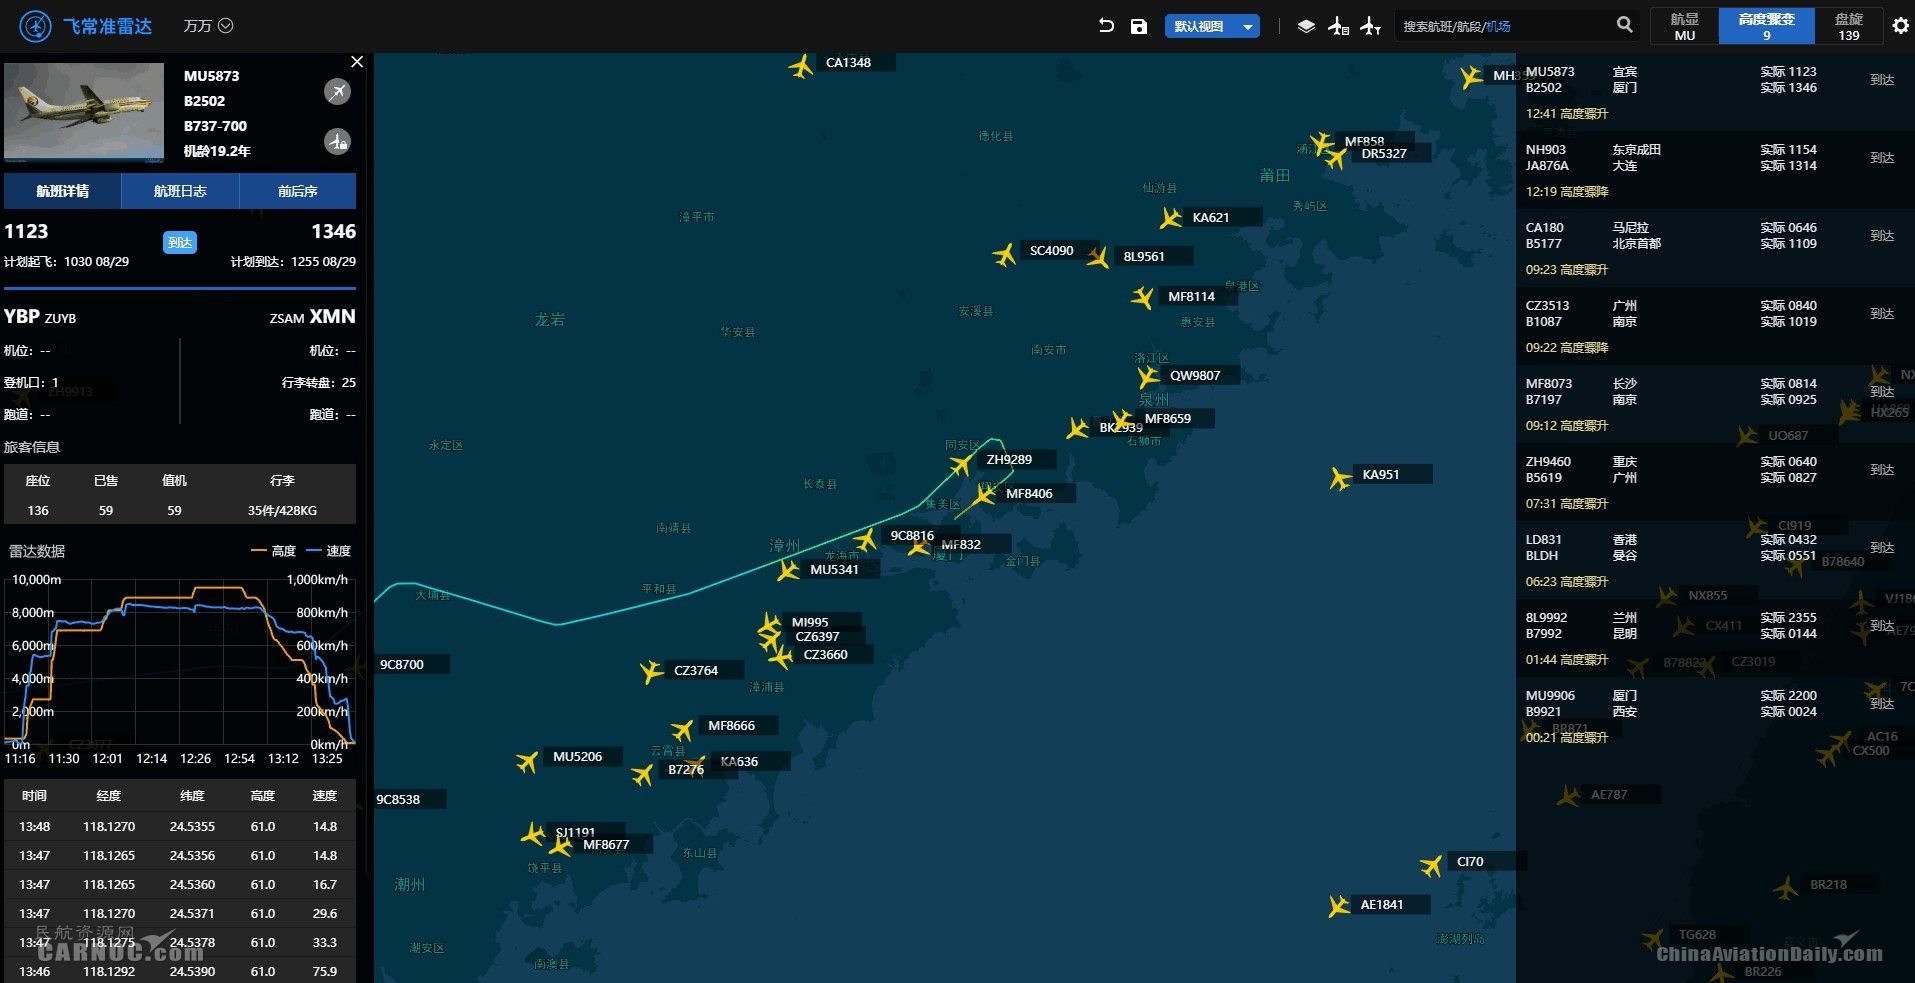Image resolution: width=1915 pixels, height=983 pixels.
Task: Open NH903 东京成田-大连 alert row
Action: pos(1715,170)
